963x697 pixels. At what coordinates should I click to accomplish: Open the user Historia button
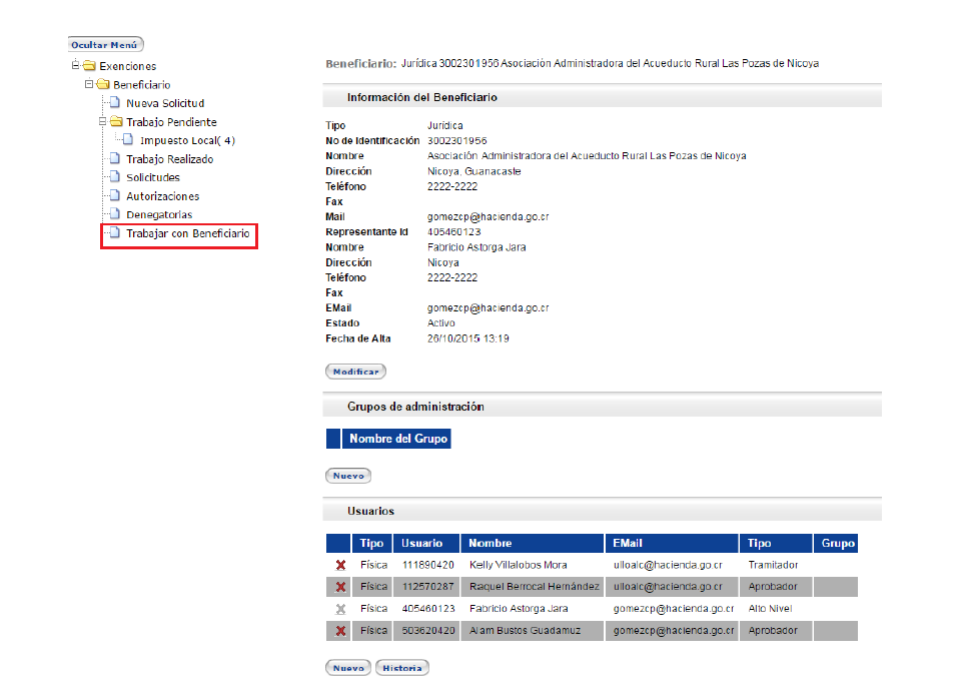tap(402, 668)
